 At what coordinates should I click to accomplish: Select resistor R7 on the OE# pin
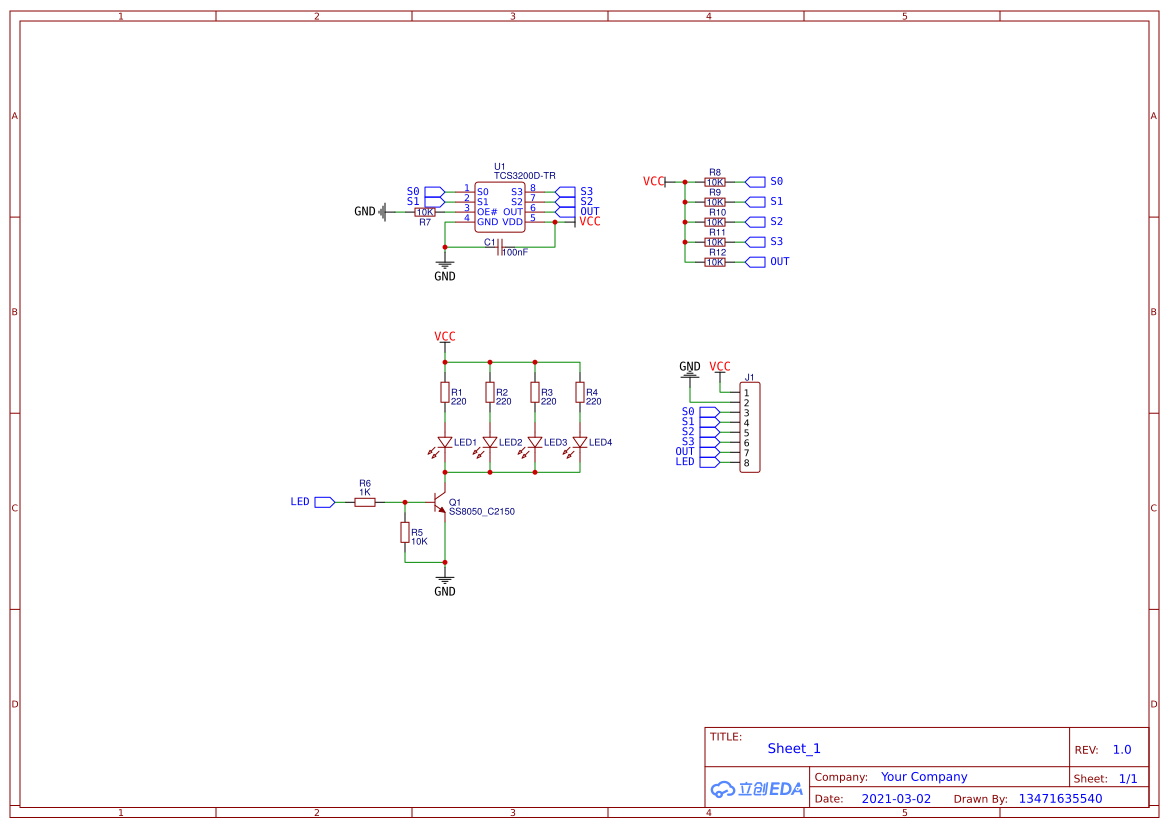point(425,212)
